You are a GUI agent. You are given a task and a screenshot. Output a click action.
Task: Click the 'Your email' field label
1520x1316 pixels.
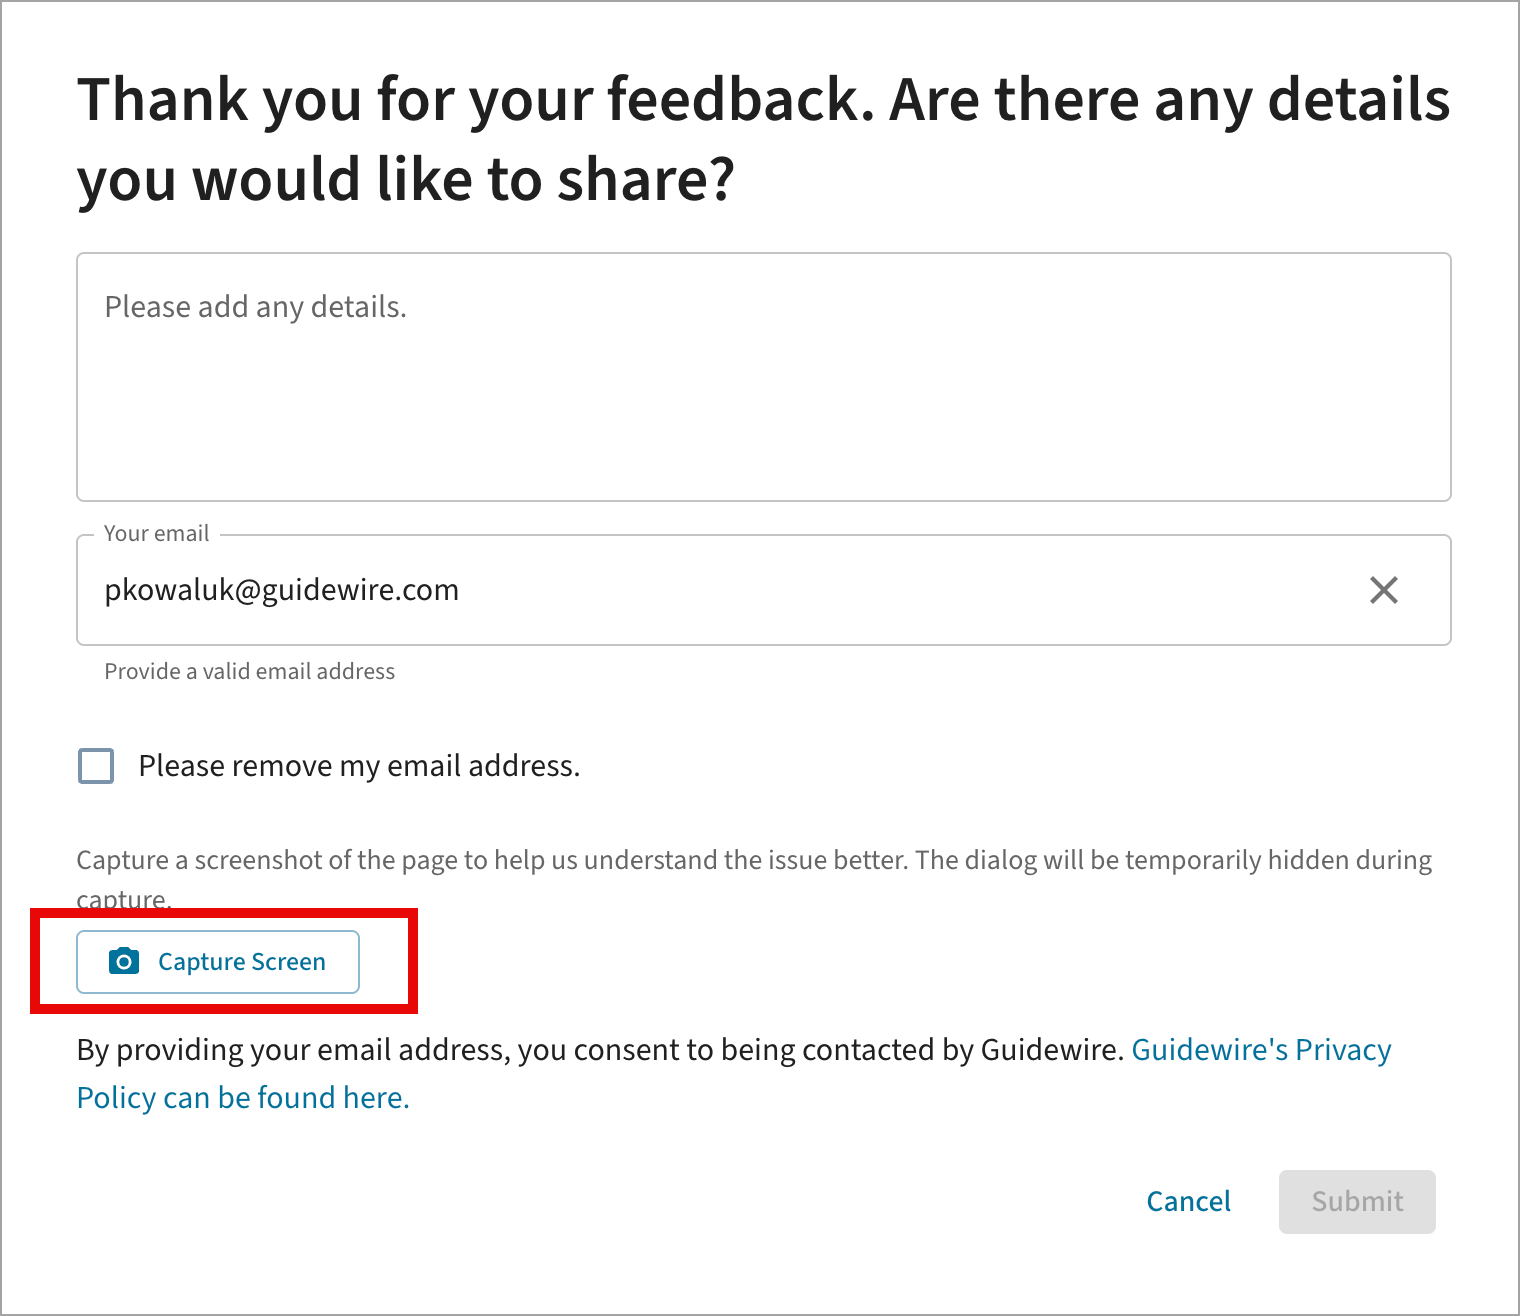coord(157,534)
